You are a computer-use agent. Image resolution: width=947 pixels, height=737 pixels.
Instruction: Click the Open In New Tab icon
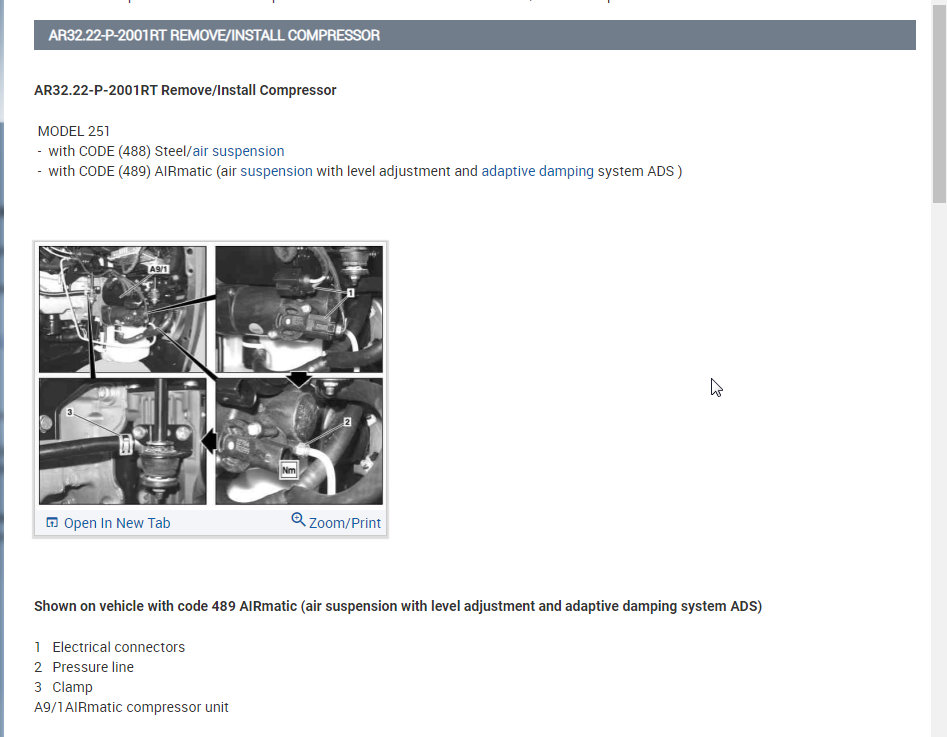coord(52,523)
